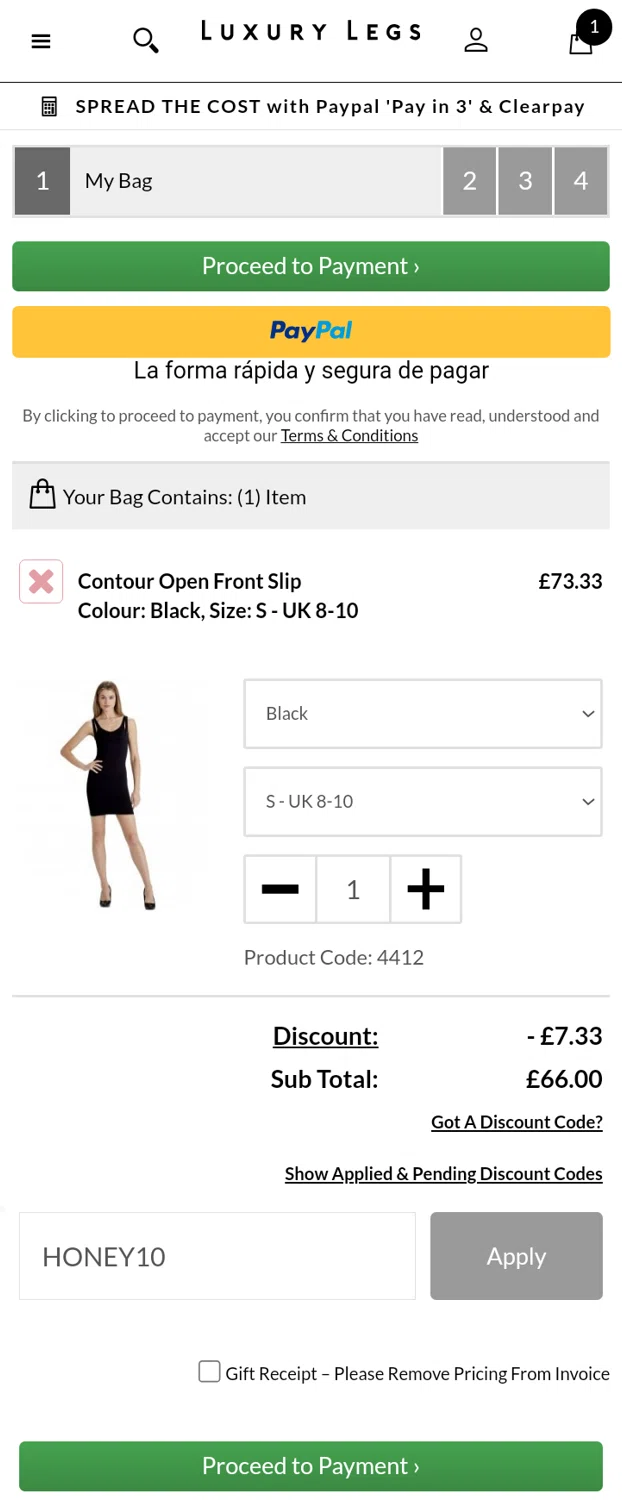Decrease quantity with the minus button
The height and width of the screenshot is (1500, 622).
(x=280, y=889)
